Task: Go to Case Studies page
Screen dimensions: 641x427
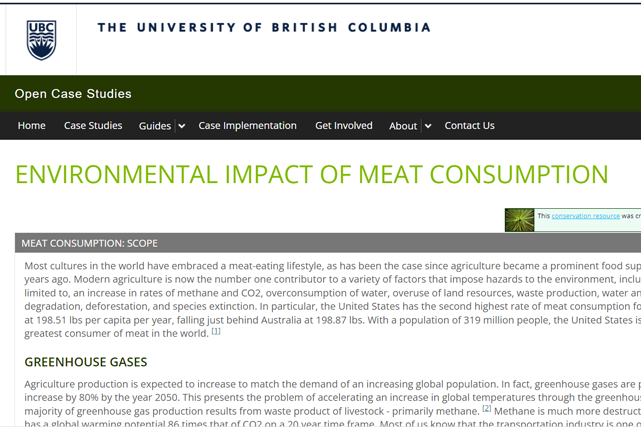Action: coord(93,125)
